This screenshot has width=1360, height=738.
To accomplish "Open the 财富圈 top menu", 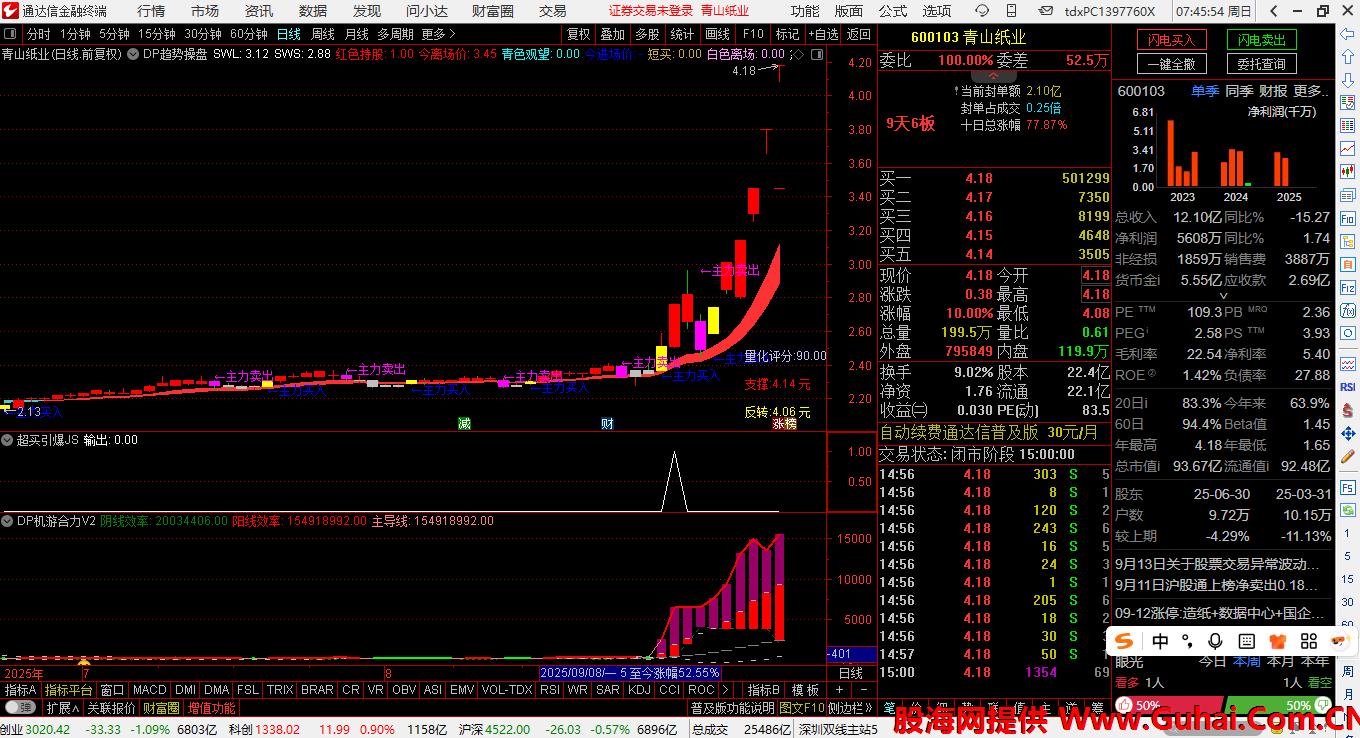I will pyautogui.click(x=493, y=11).
